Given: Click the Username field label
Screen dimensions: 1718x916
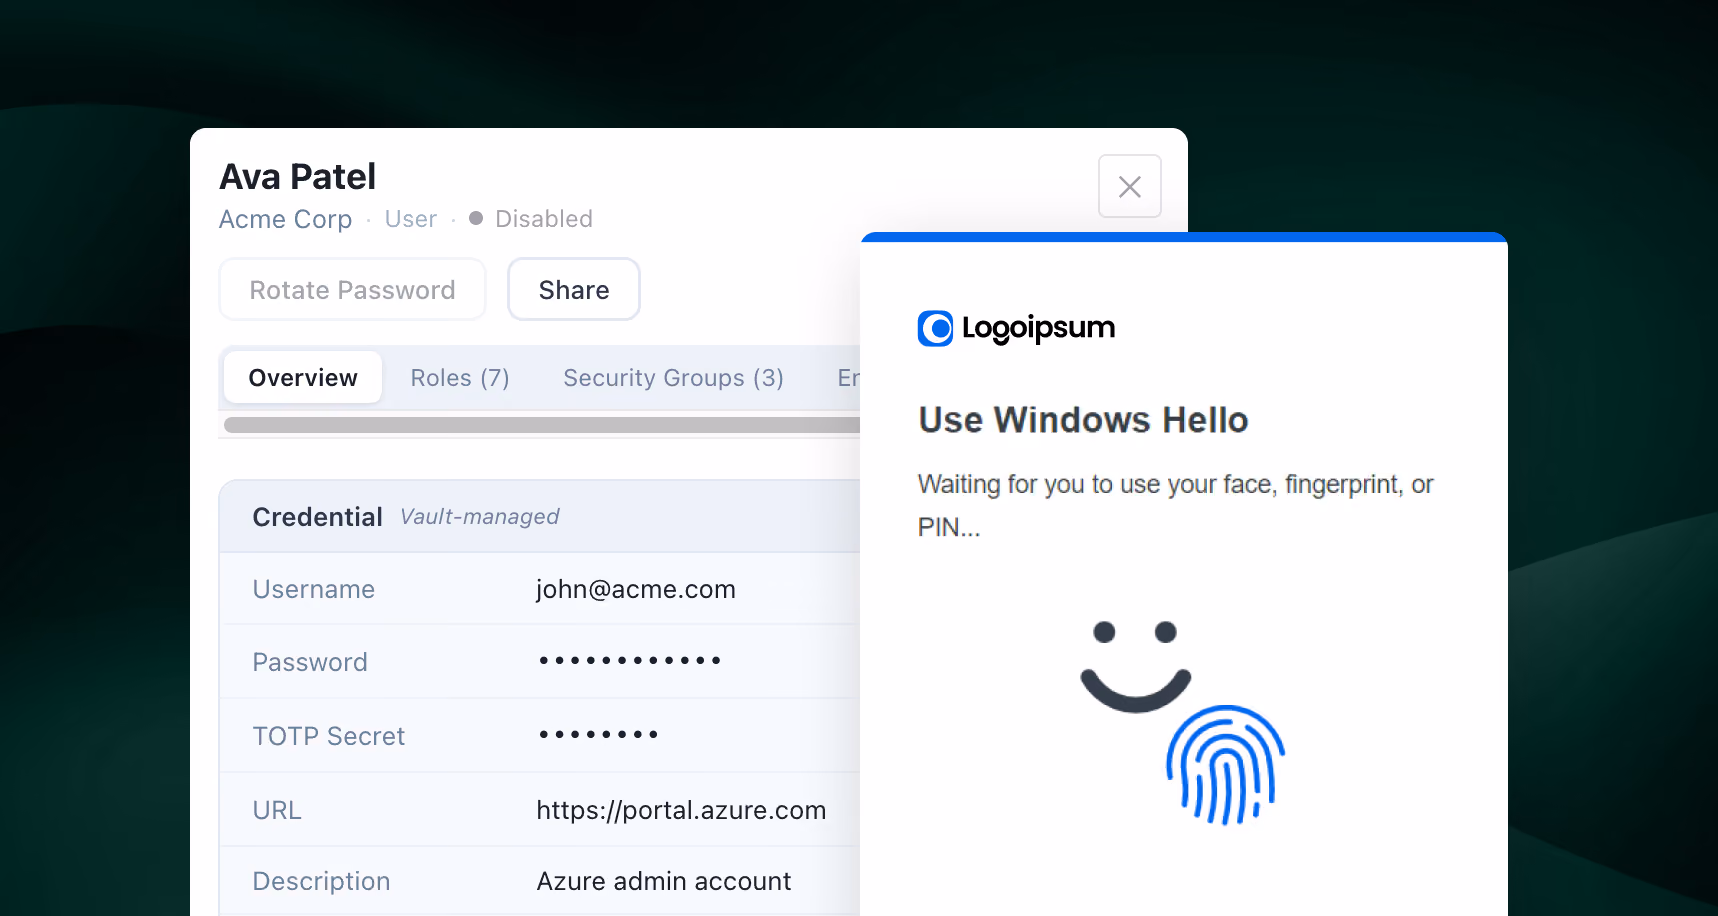Looking at the screenshot, I should [x=314, y=590].
